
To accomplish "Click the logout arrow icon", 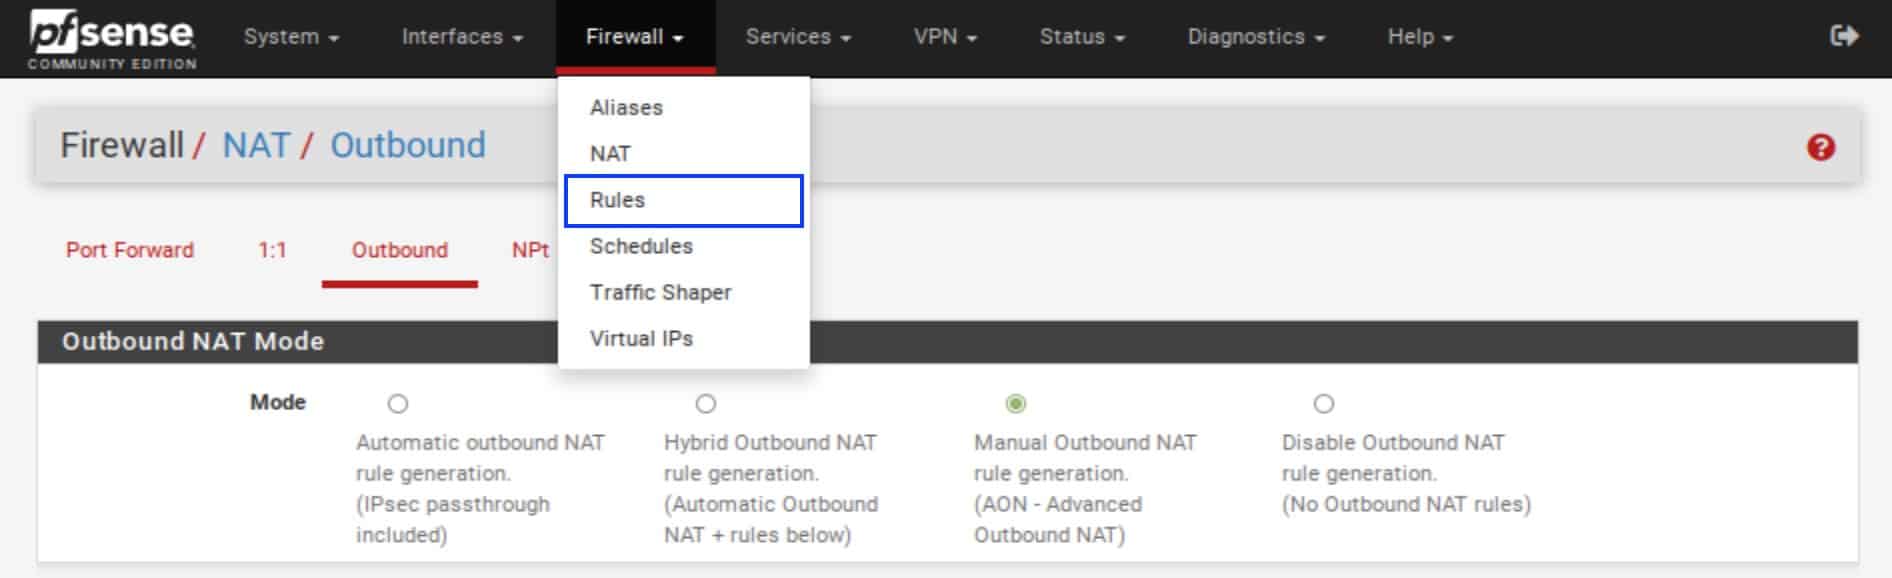I will (x=1844, y=36).
